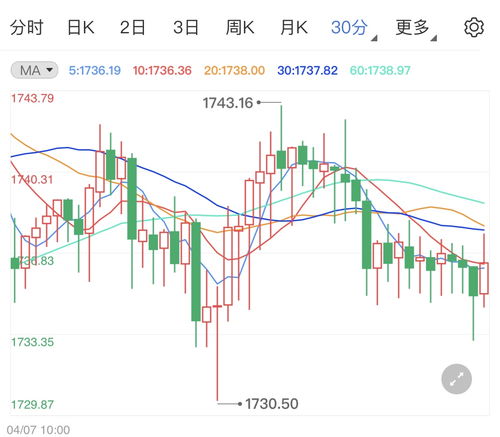Click the 1743.16 high price marker
Image resolution: width=500 pixels, height=437 pixels.
coord(228,103)
